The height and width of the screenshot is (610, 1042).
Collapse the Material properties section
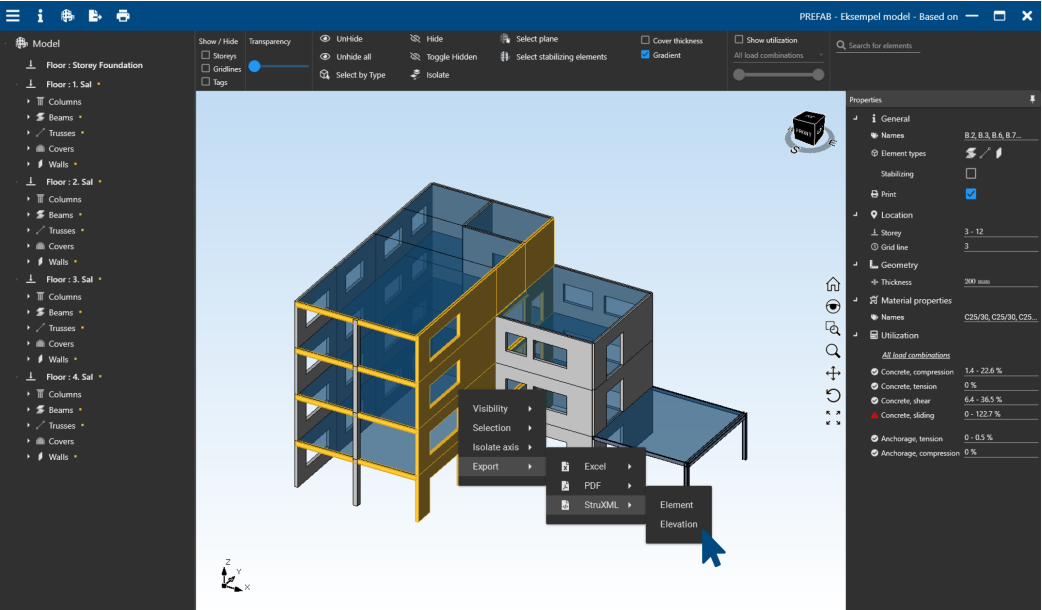pyautogui.click(x=856, y=300)
